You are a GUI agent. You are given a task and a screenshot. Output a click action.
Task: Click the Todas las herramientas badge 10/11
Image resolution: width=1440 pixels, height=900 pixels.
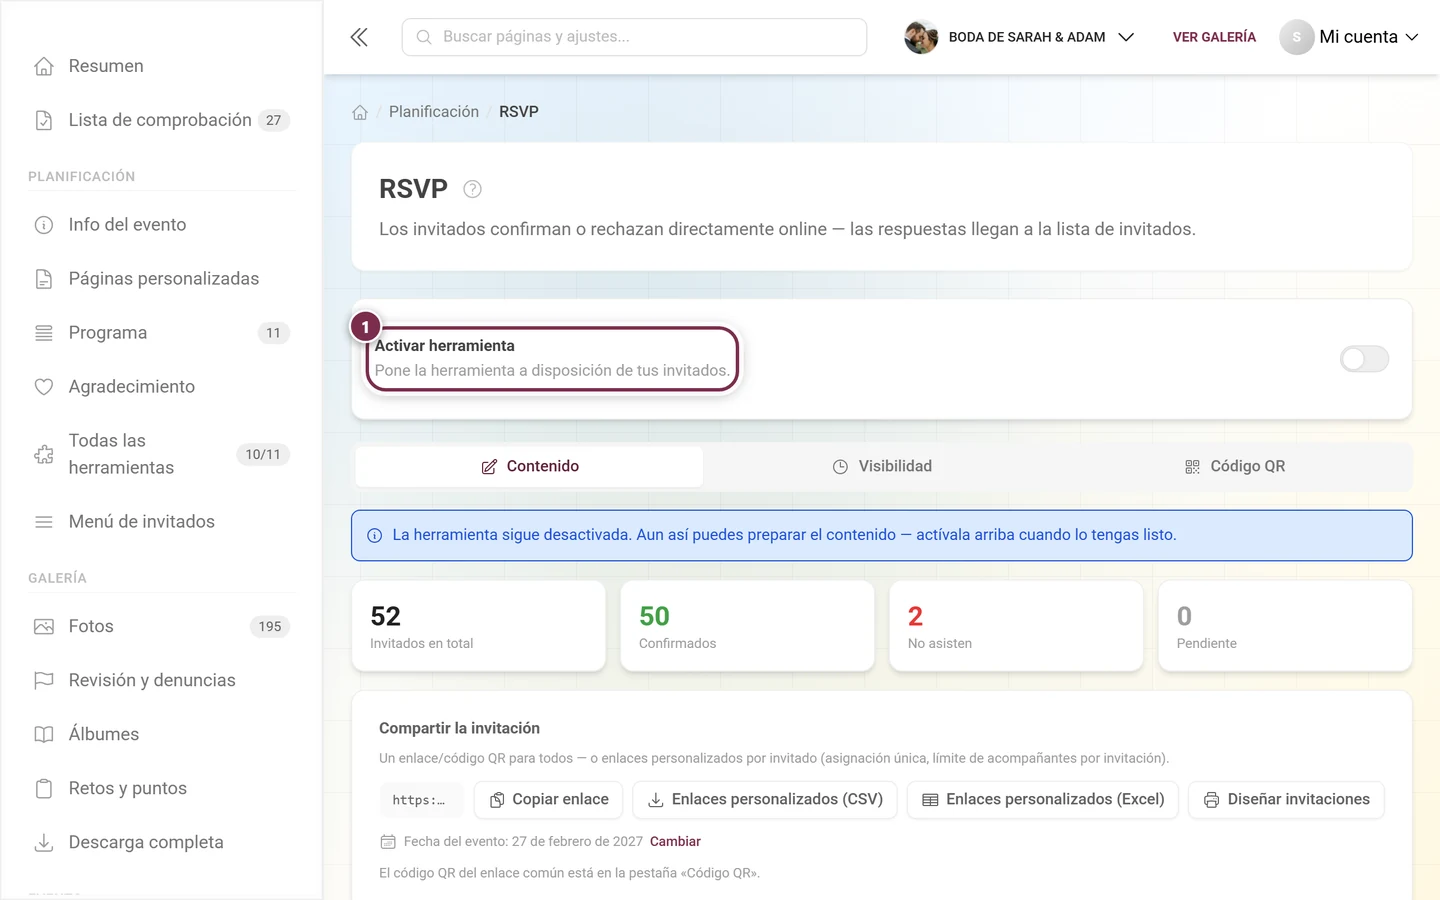click(263, 455)
